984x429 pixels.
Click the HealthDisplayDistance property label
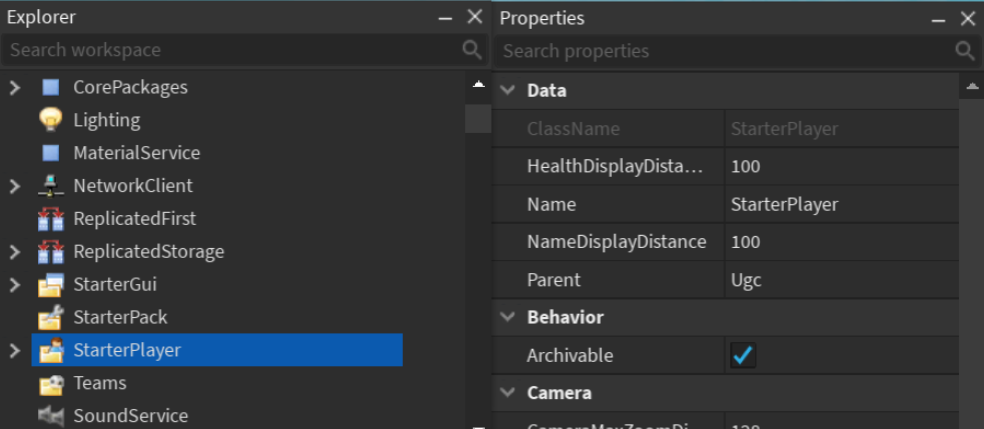[x=615, y=166]
